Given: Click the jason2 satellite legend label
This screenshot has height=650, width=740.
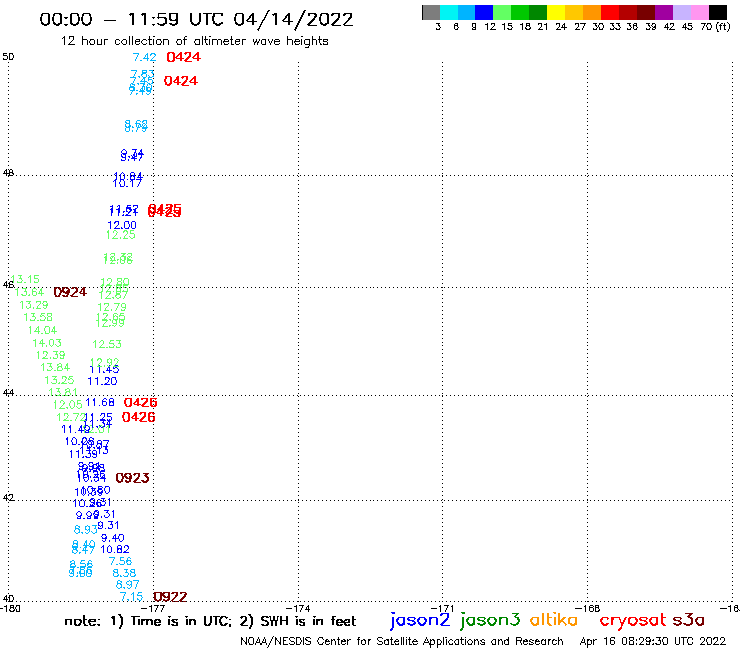Looking at the screenshot, I should point(420,620).
